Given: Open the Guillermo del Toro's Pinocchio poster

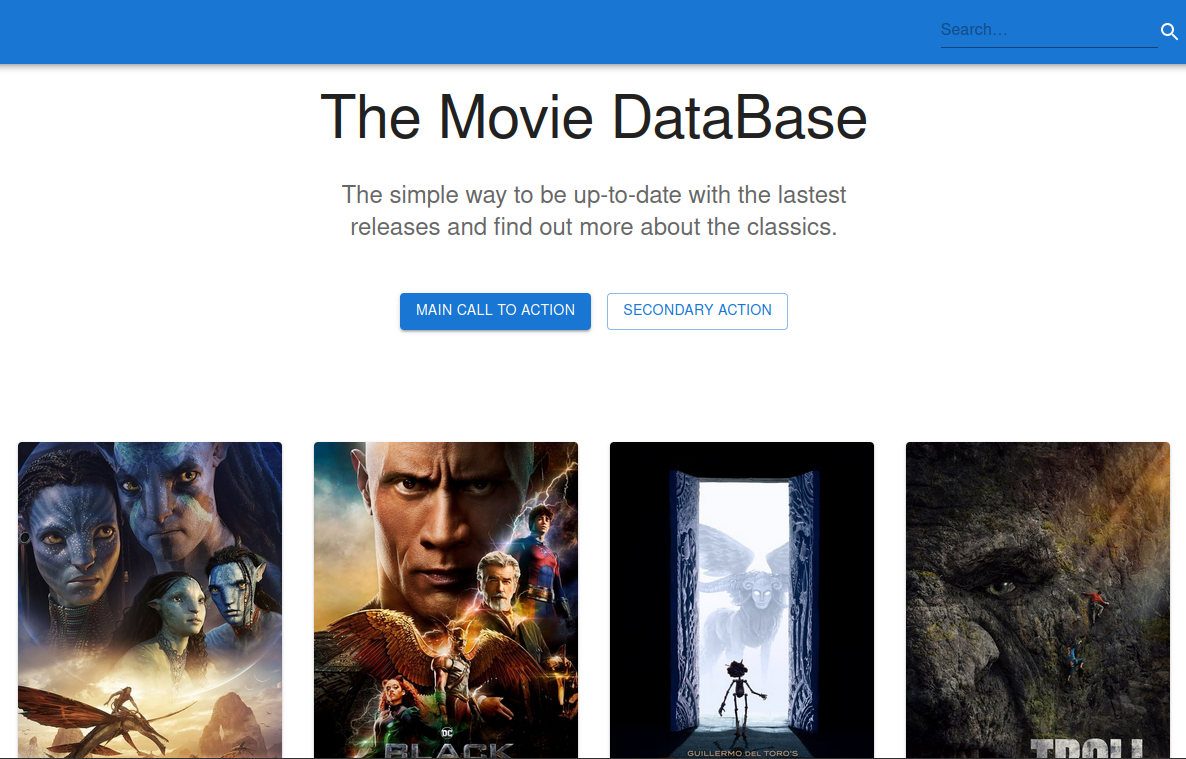Looking at the screenshot, I should click(742, 600).
